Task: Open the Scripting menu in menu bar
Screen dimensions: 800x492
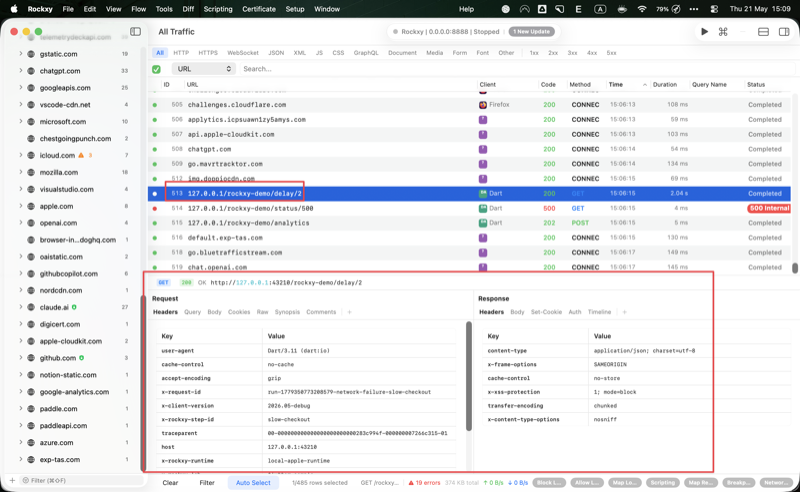Action: point(218,9)
